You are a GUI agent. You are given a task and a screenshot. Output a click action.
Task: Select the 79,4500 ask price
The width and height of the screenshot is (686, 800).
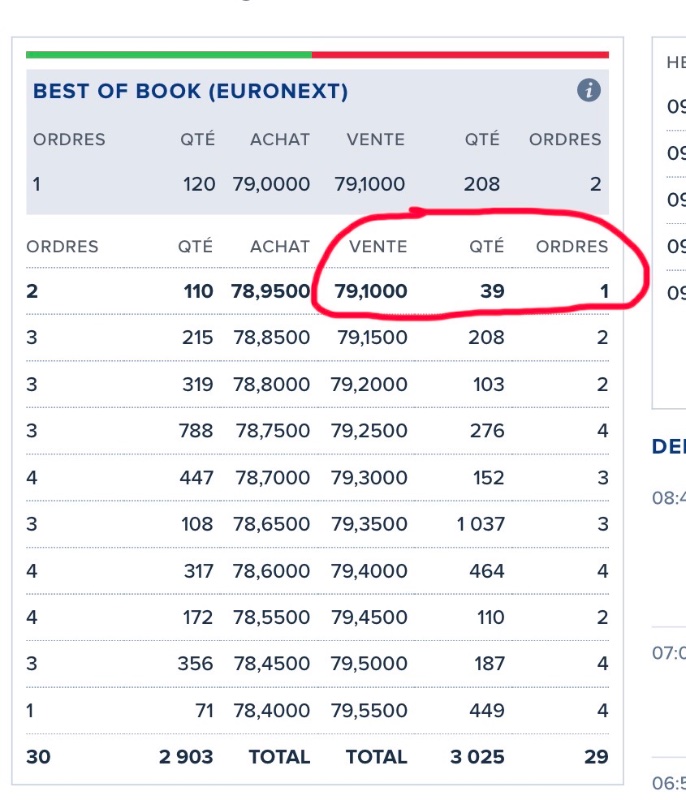point(372,617)
